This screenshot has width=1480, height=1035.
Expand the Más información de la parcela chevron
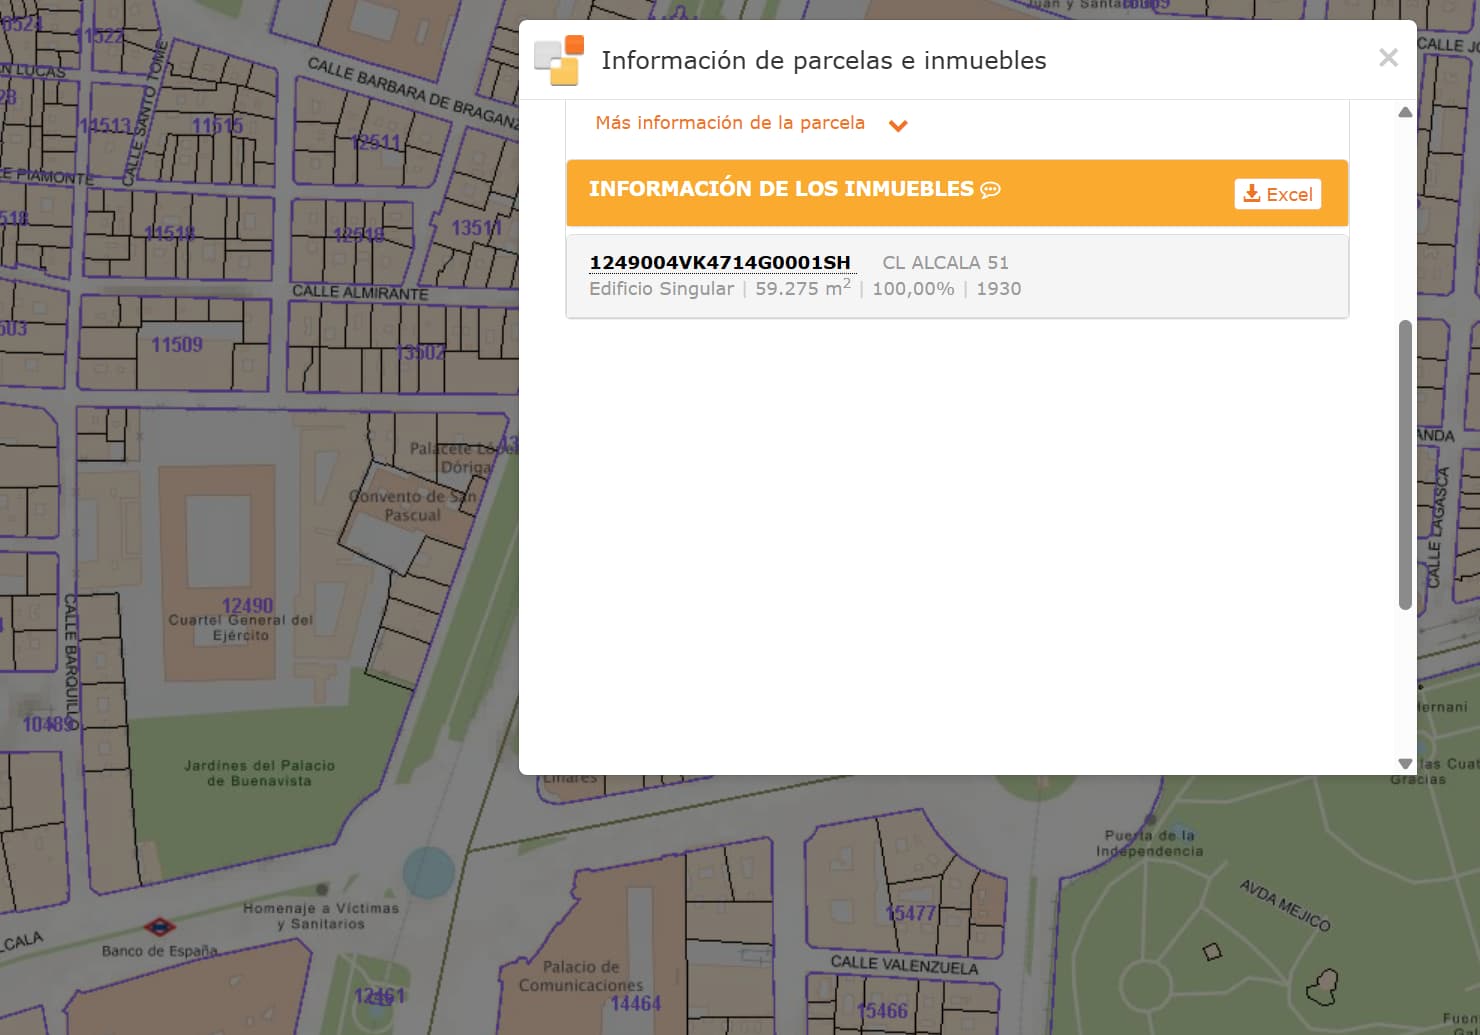click(898, 126)
